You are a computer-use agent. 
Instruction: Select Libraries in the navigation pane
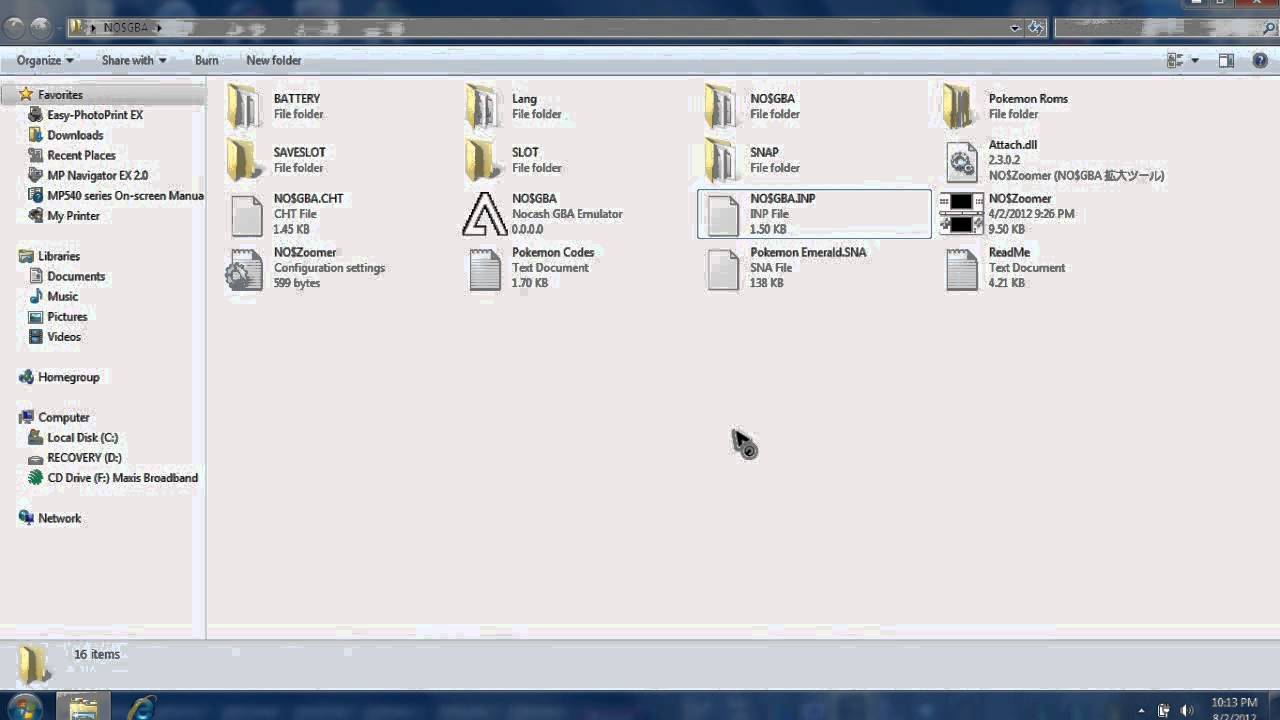click(58, 256)
